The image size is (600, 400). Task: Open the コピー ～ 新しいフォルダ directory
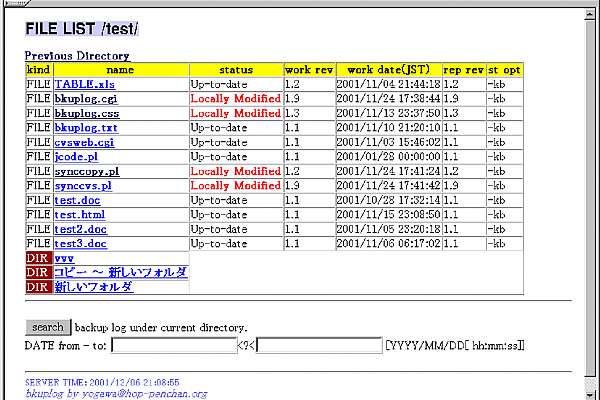tap(120, 273)
